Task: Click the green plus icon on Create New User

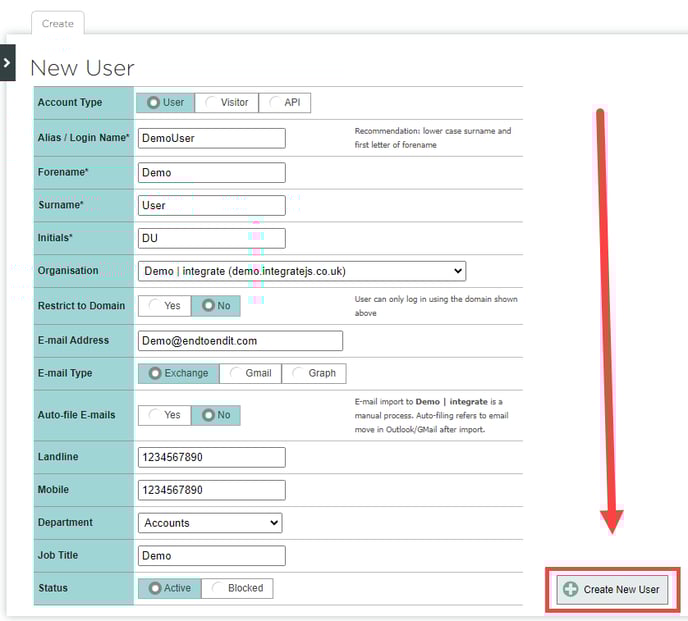Action: point(571,589)
